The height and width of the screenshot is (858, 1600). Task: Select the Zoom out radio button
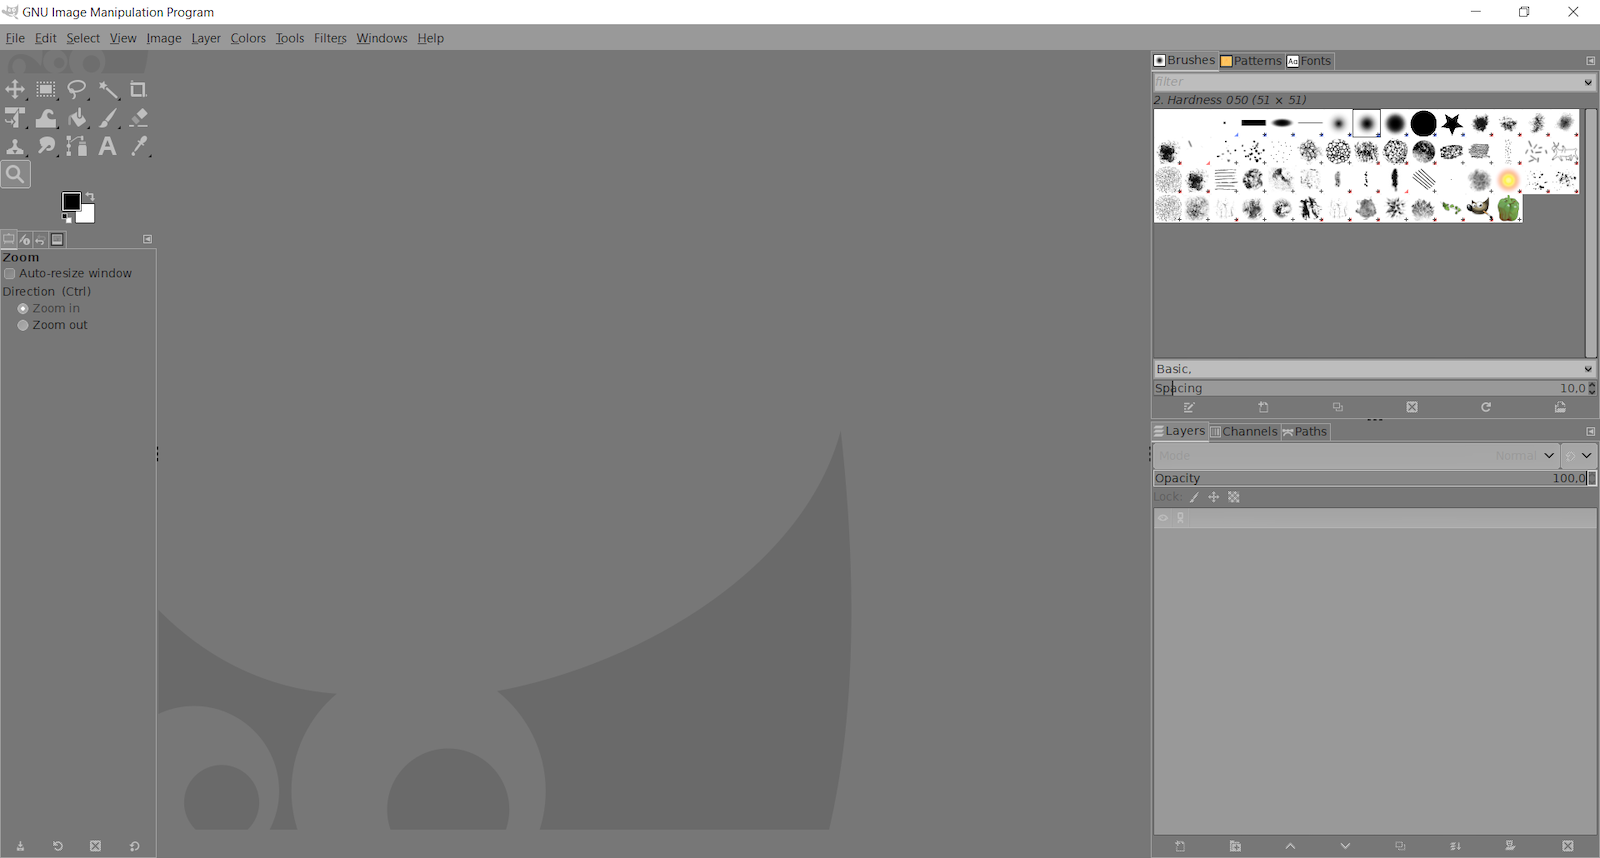[x=23, y=326]
